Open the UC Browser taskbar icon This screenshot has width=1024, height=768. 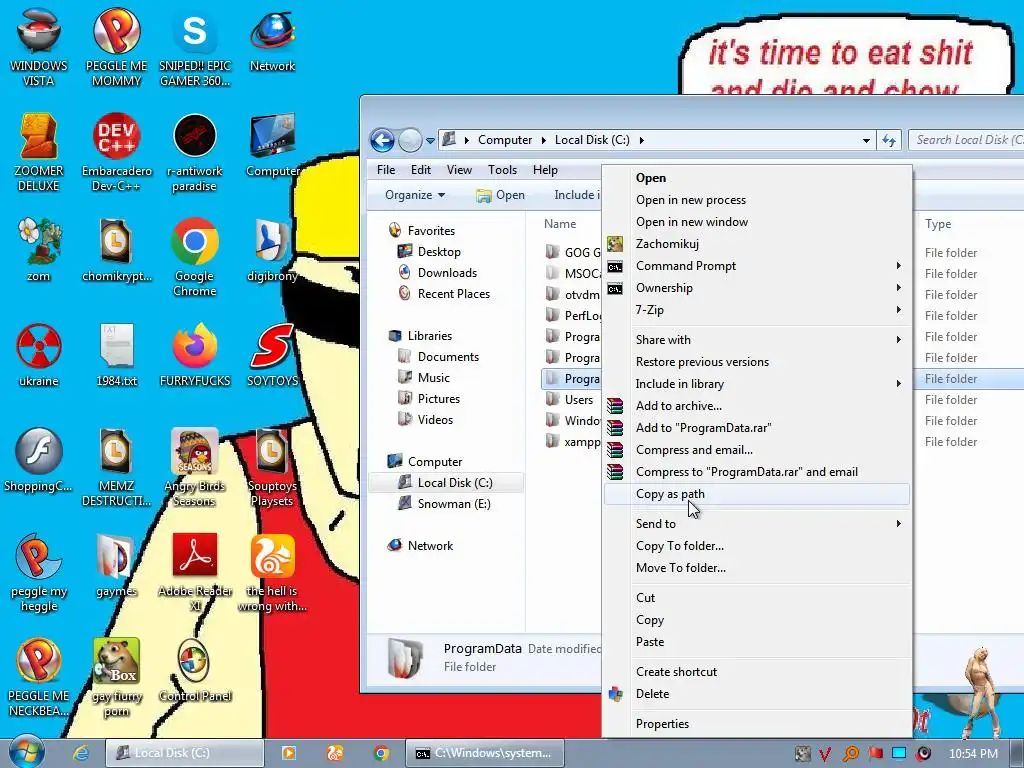point(335,753)
